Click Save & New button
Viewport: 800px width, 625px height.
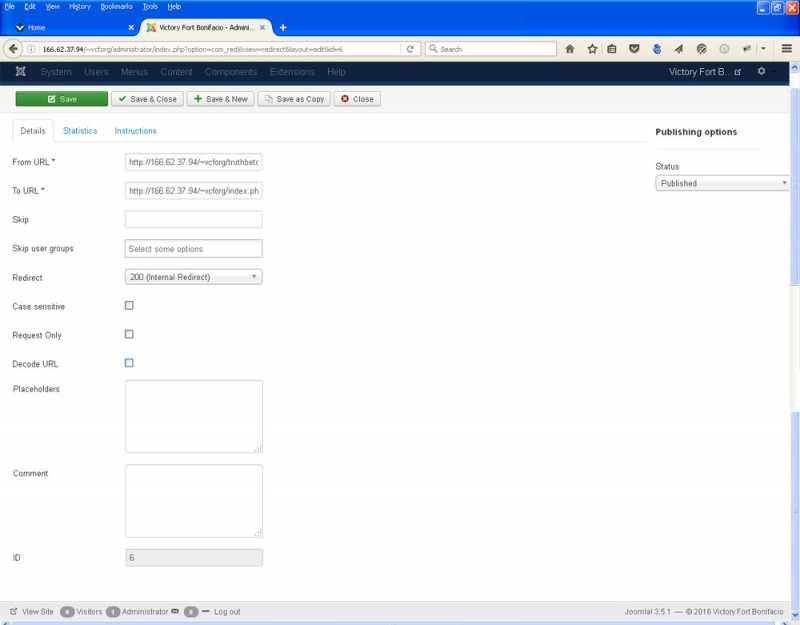pos(220,99)
